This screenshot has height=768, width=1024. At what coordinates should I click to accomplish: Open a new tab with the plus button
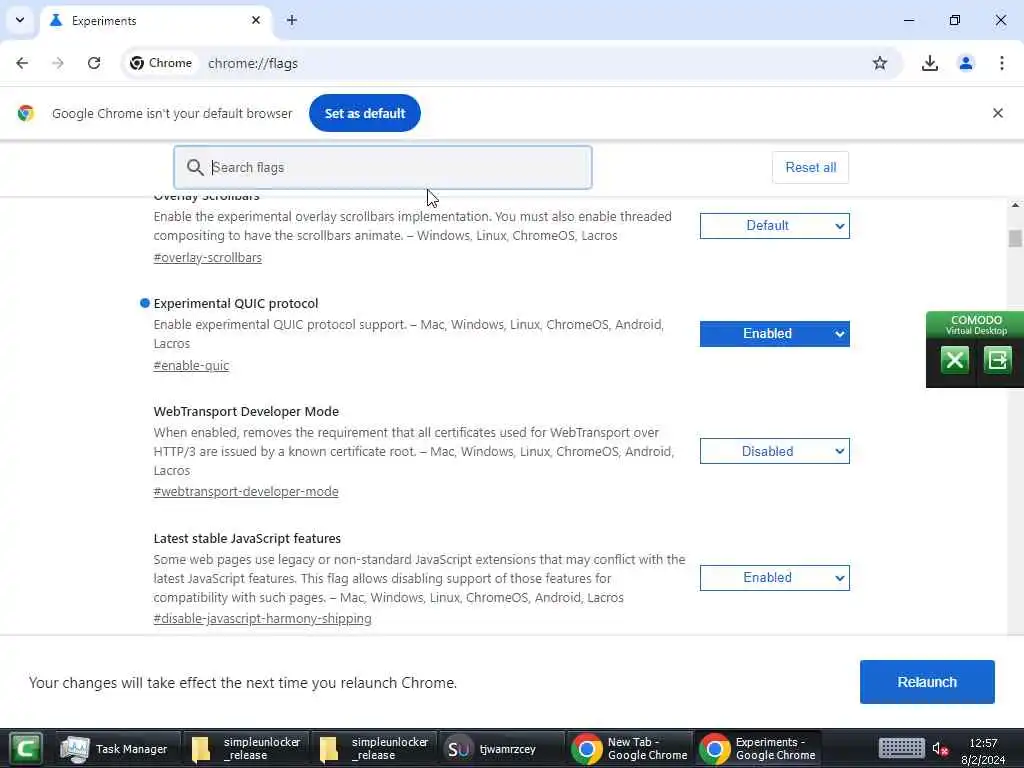tap(292, 20)
